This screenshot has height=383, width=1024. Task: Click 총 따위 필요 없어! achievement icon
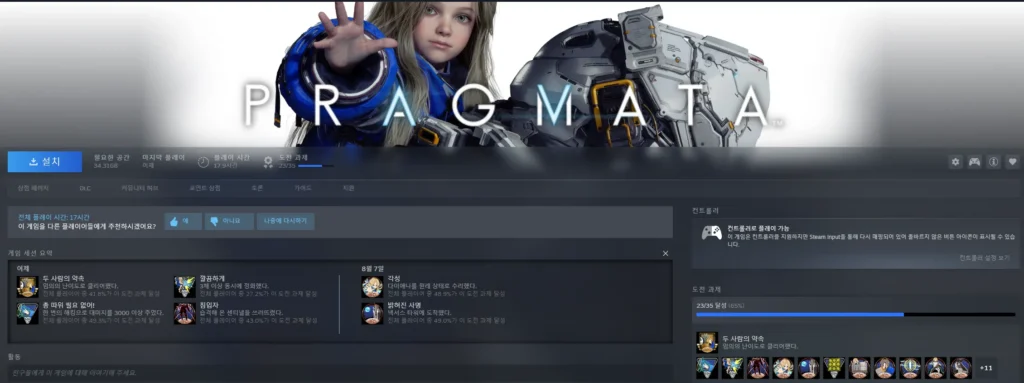click(x=27, y=313)
